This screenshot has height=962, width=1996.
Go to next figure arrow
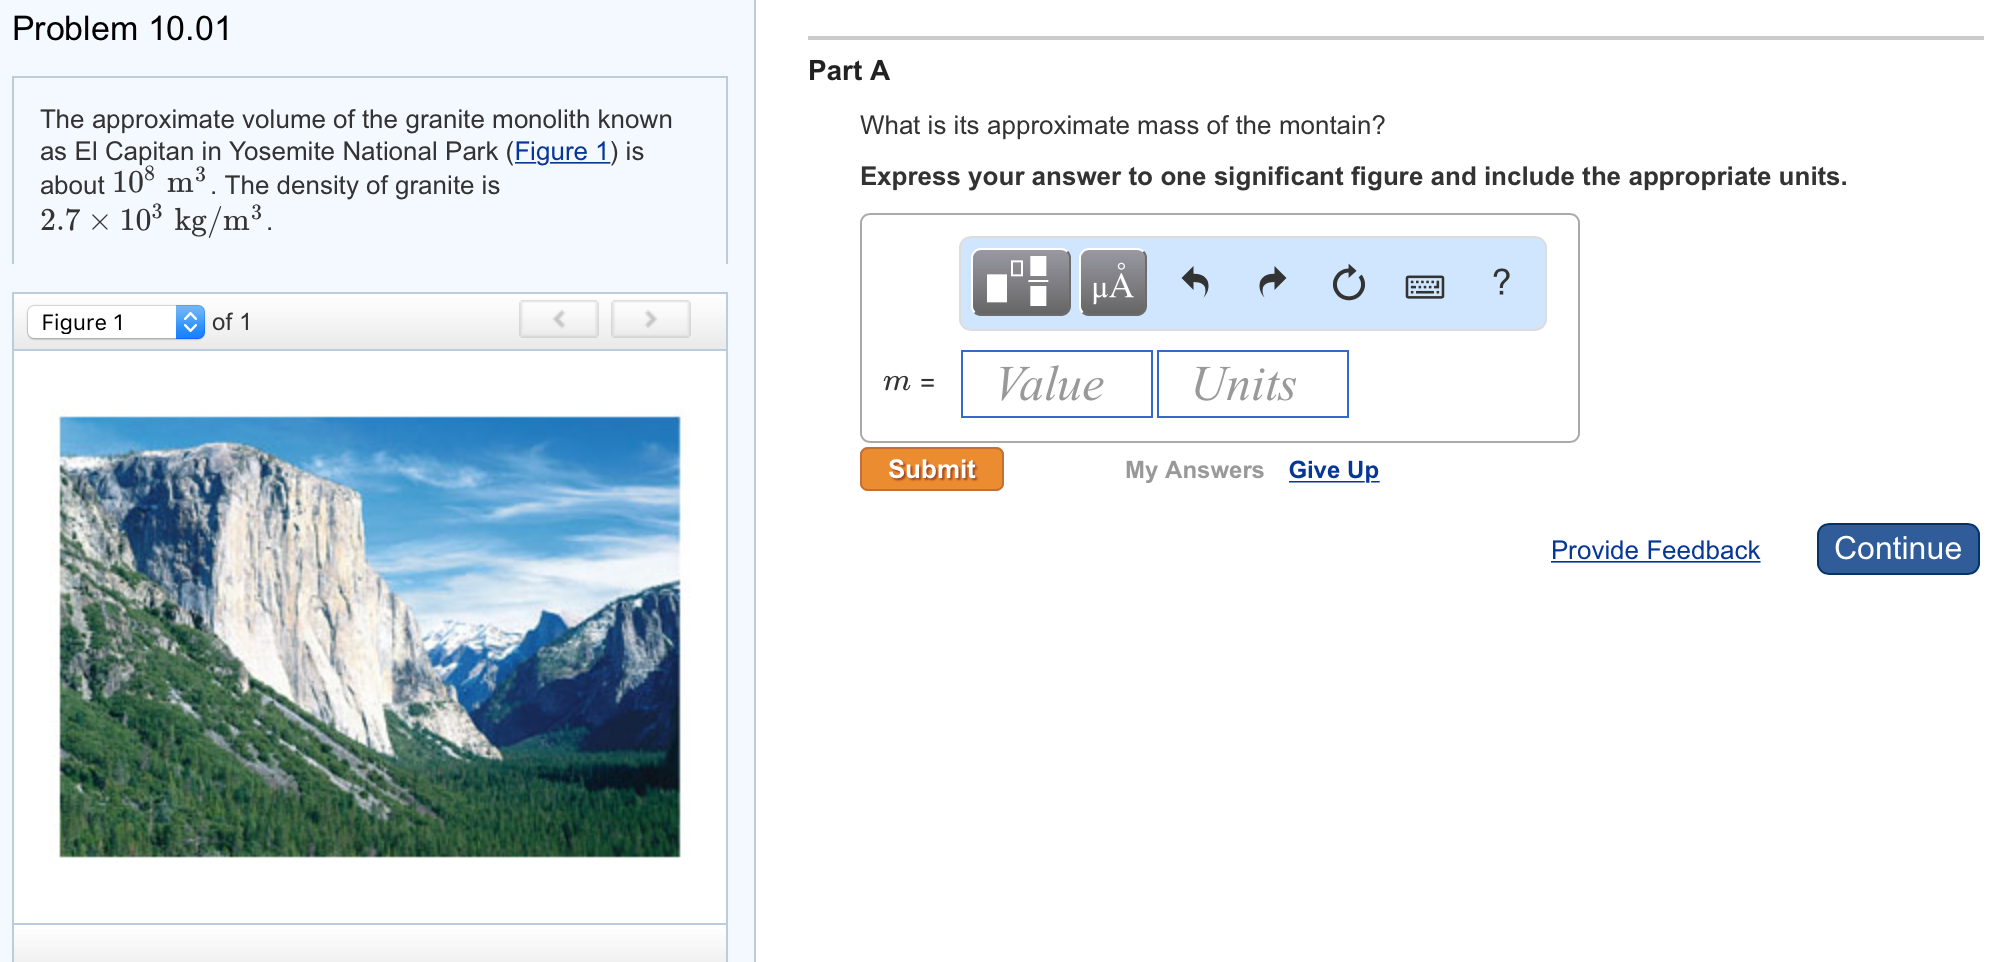coord(651,319)
